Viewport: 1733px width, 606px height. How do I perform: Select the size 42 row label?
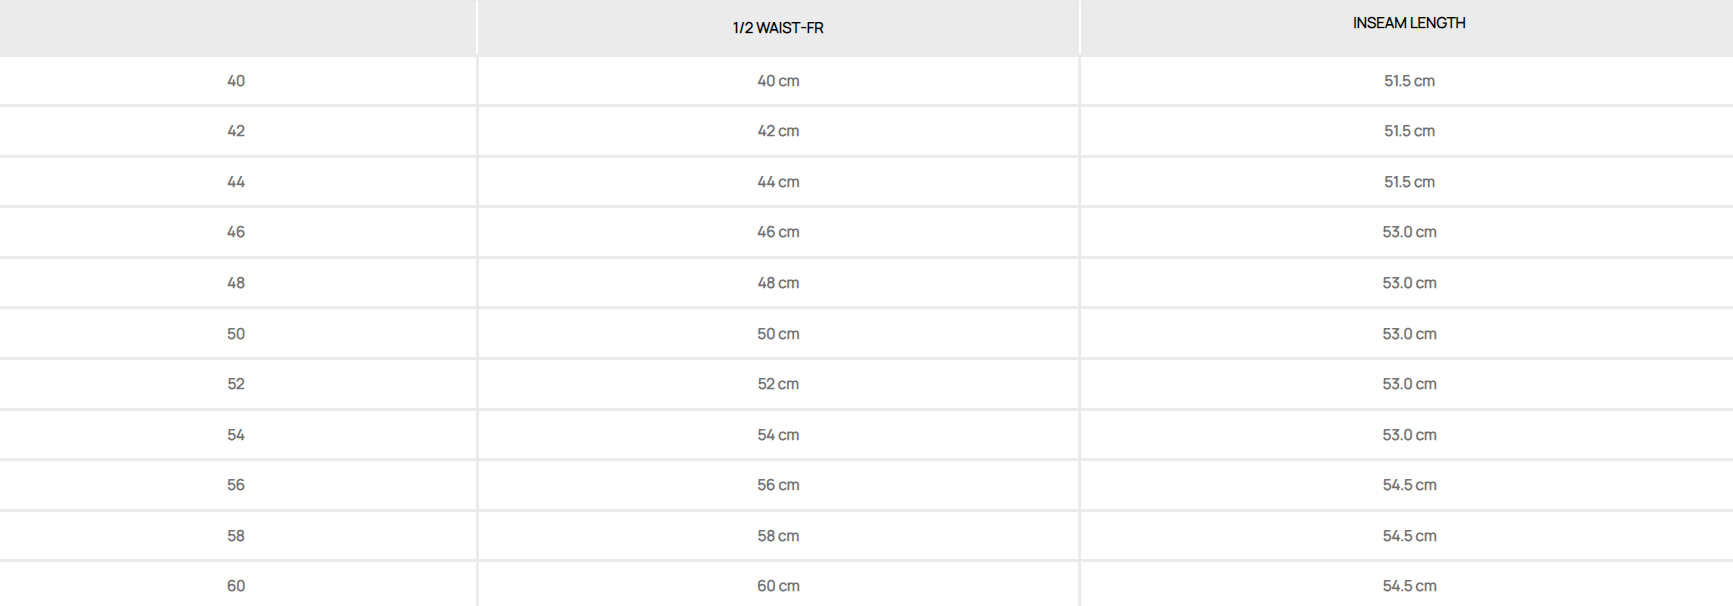tap(236, 131)
